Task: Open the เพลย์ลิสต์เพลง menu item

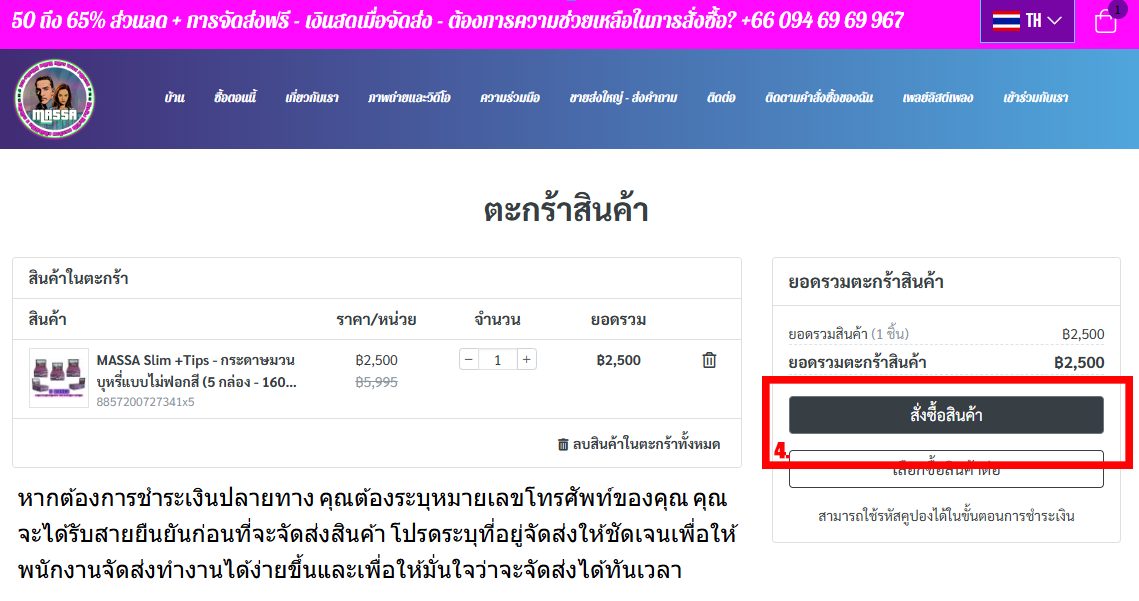Action: 938,97
